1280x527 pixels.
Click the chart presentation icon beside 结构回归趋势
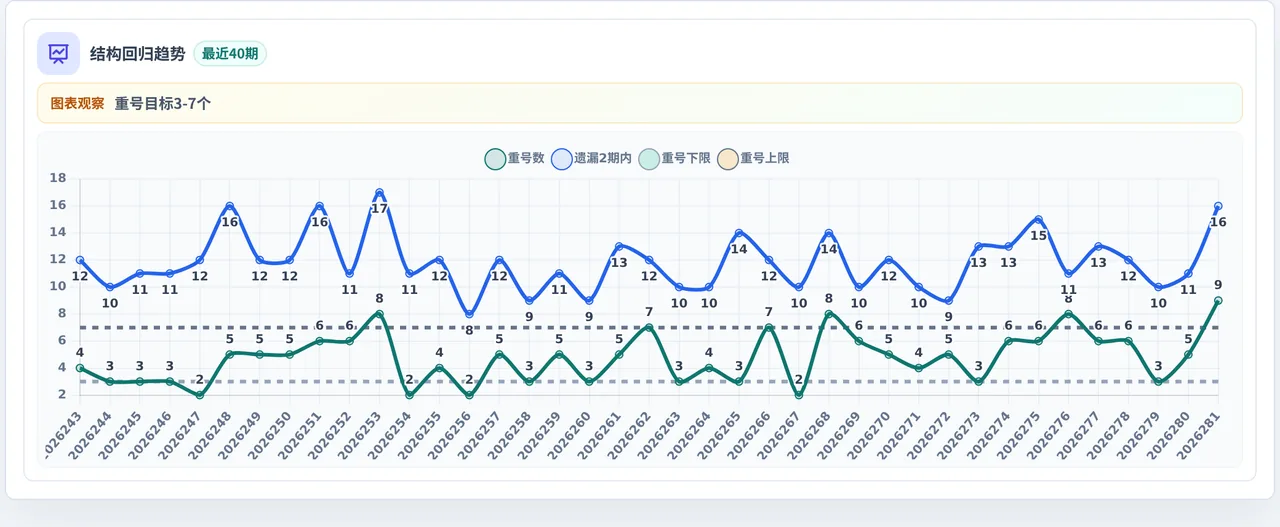click(59, 53)
